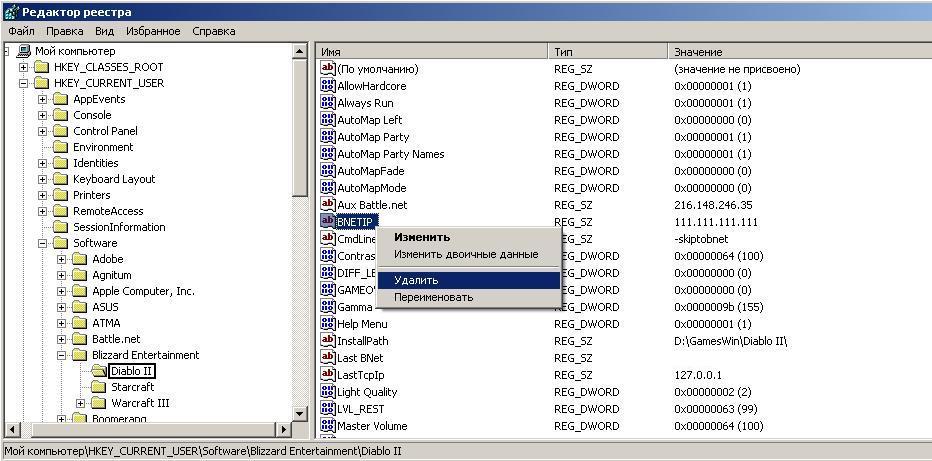Open the Избранное menu

click(153, 31)
